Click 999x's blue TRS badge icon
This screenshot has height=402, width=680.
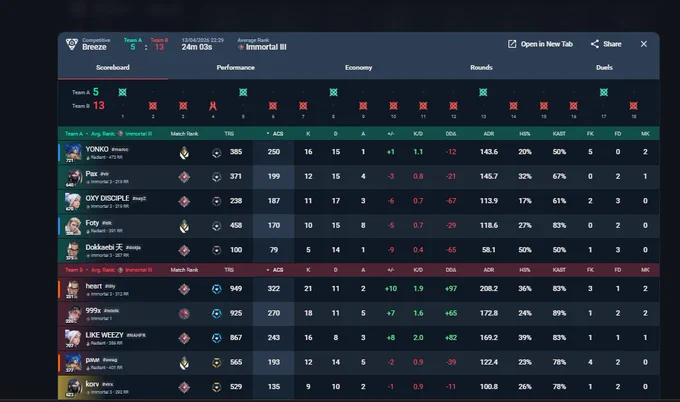tap(216, 314)
